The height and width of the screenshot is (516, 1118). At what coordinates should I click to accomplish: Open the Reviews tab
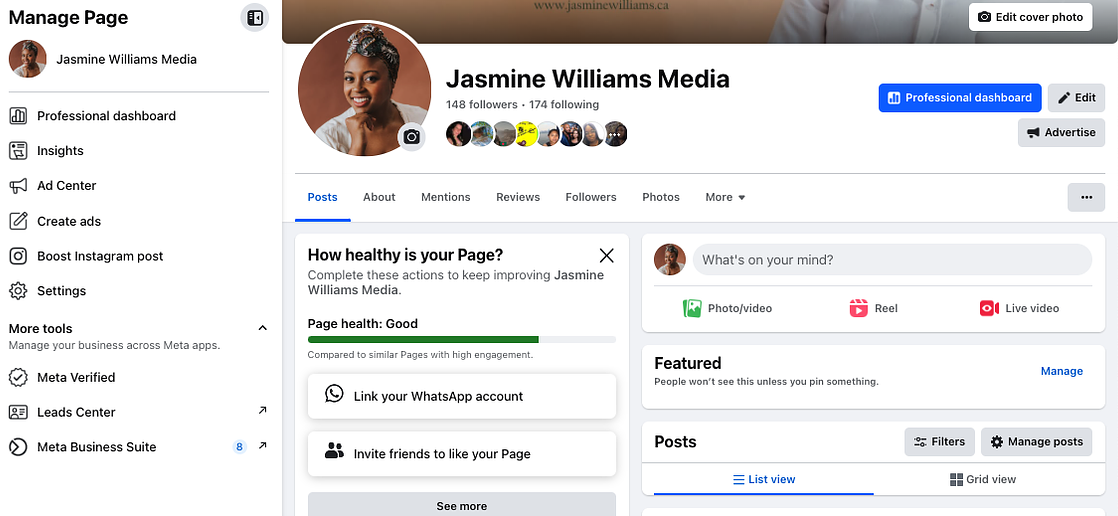tap(518, 197)
